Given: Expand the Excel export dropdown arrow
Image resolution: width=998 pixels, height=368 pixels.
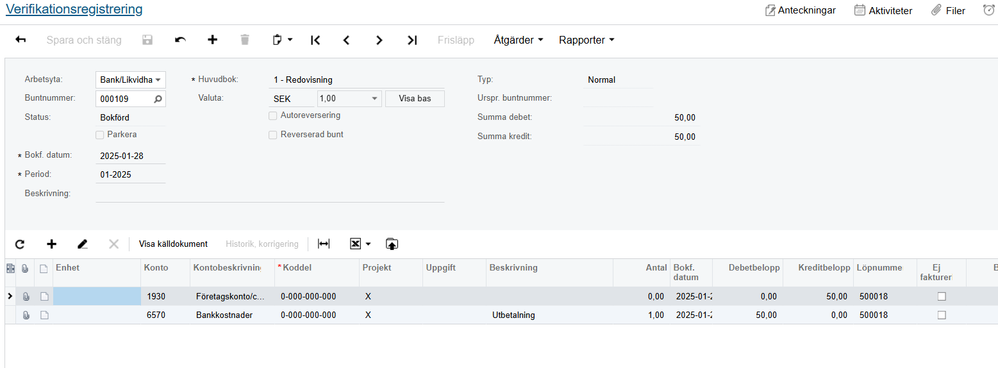Looking at the screenshot, I should pos(368,244).
